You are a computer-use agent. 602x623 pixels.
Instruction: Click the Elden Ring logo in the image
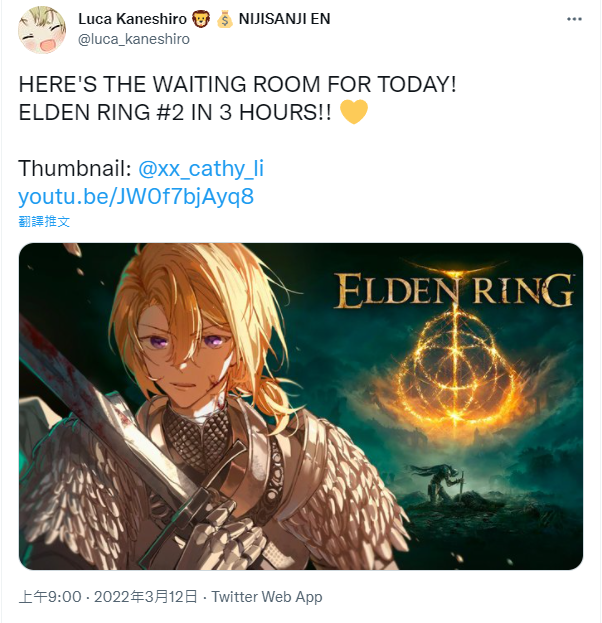453,291
